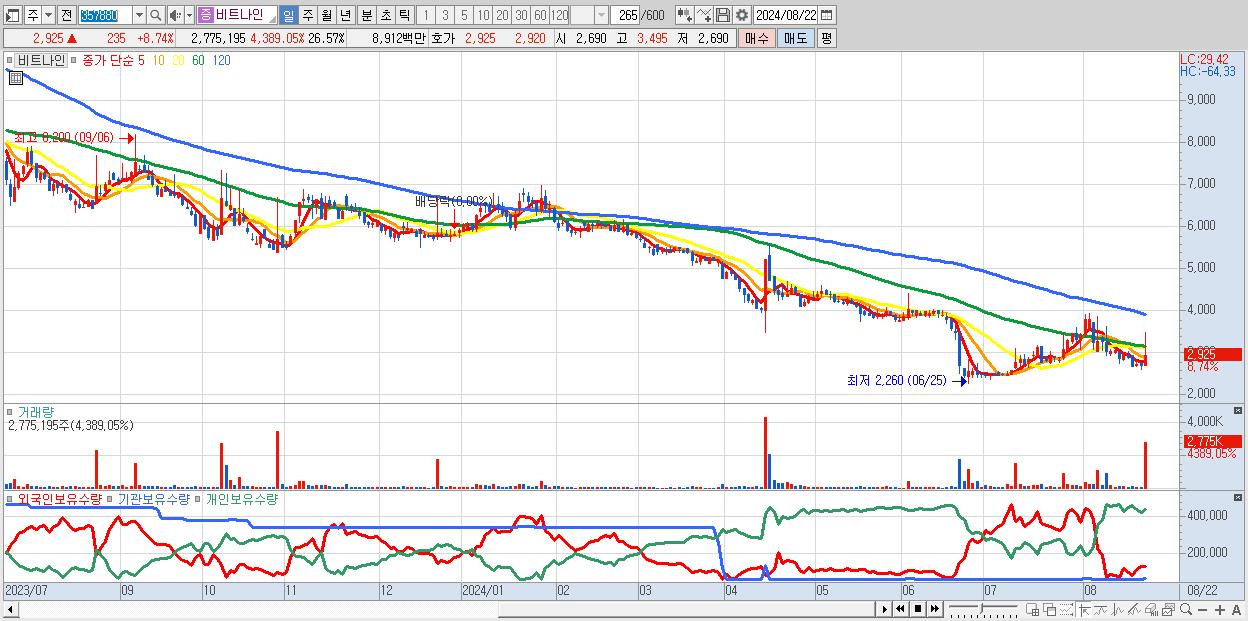The image size is (1248, 621).
Task: Edit the date field 2024/08/22
Action: pos(785,15)
